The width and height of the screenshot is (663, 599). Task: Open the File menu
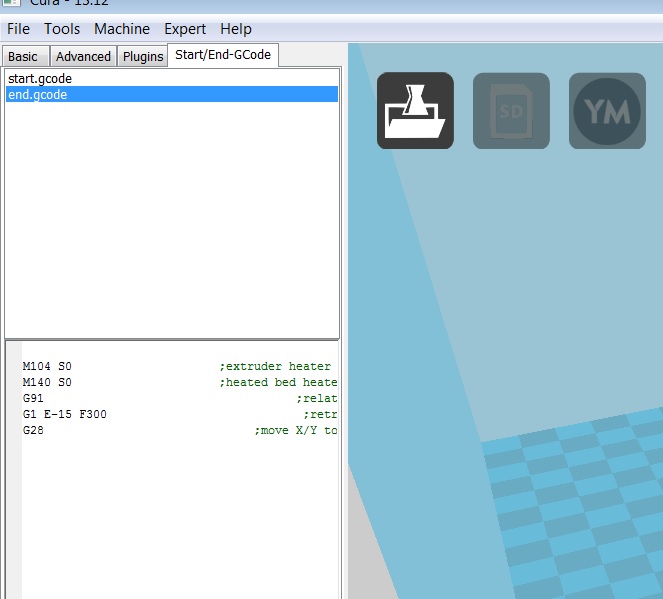click(18, 29)
